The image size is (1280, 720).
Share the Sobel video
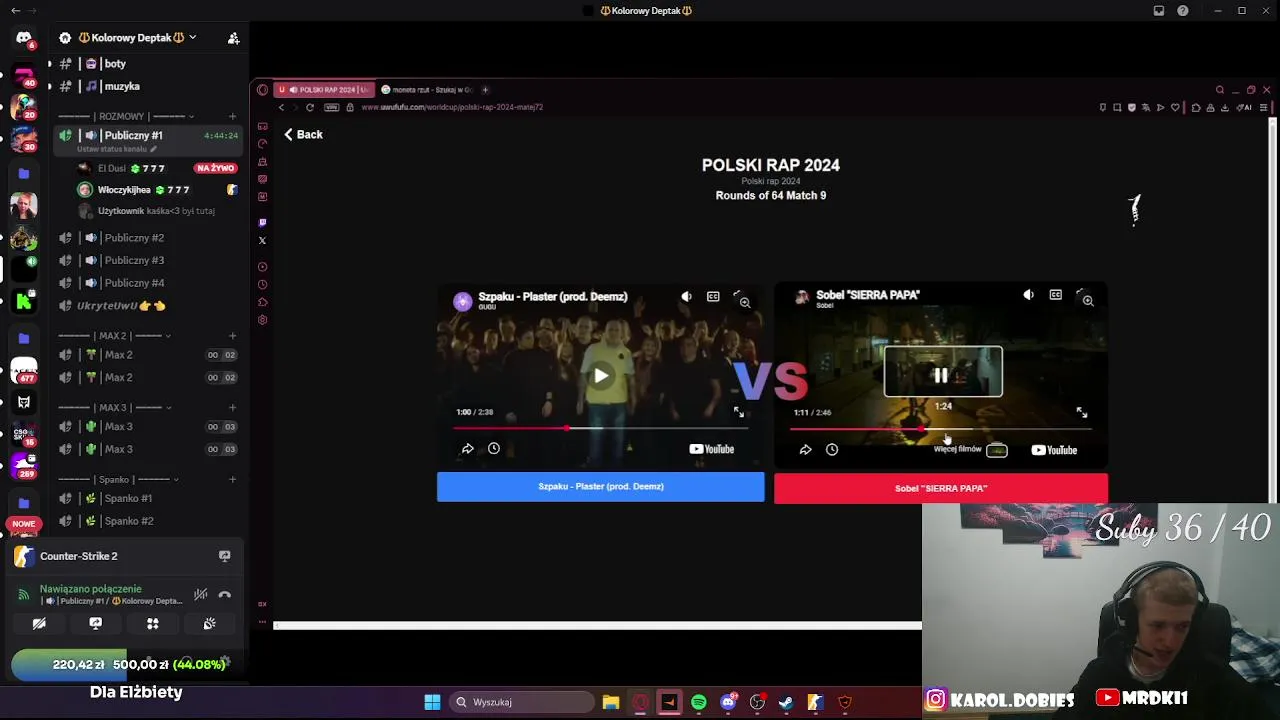[x=805, y=450]
